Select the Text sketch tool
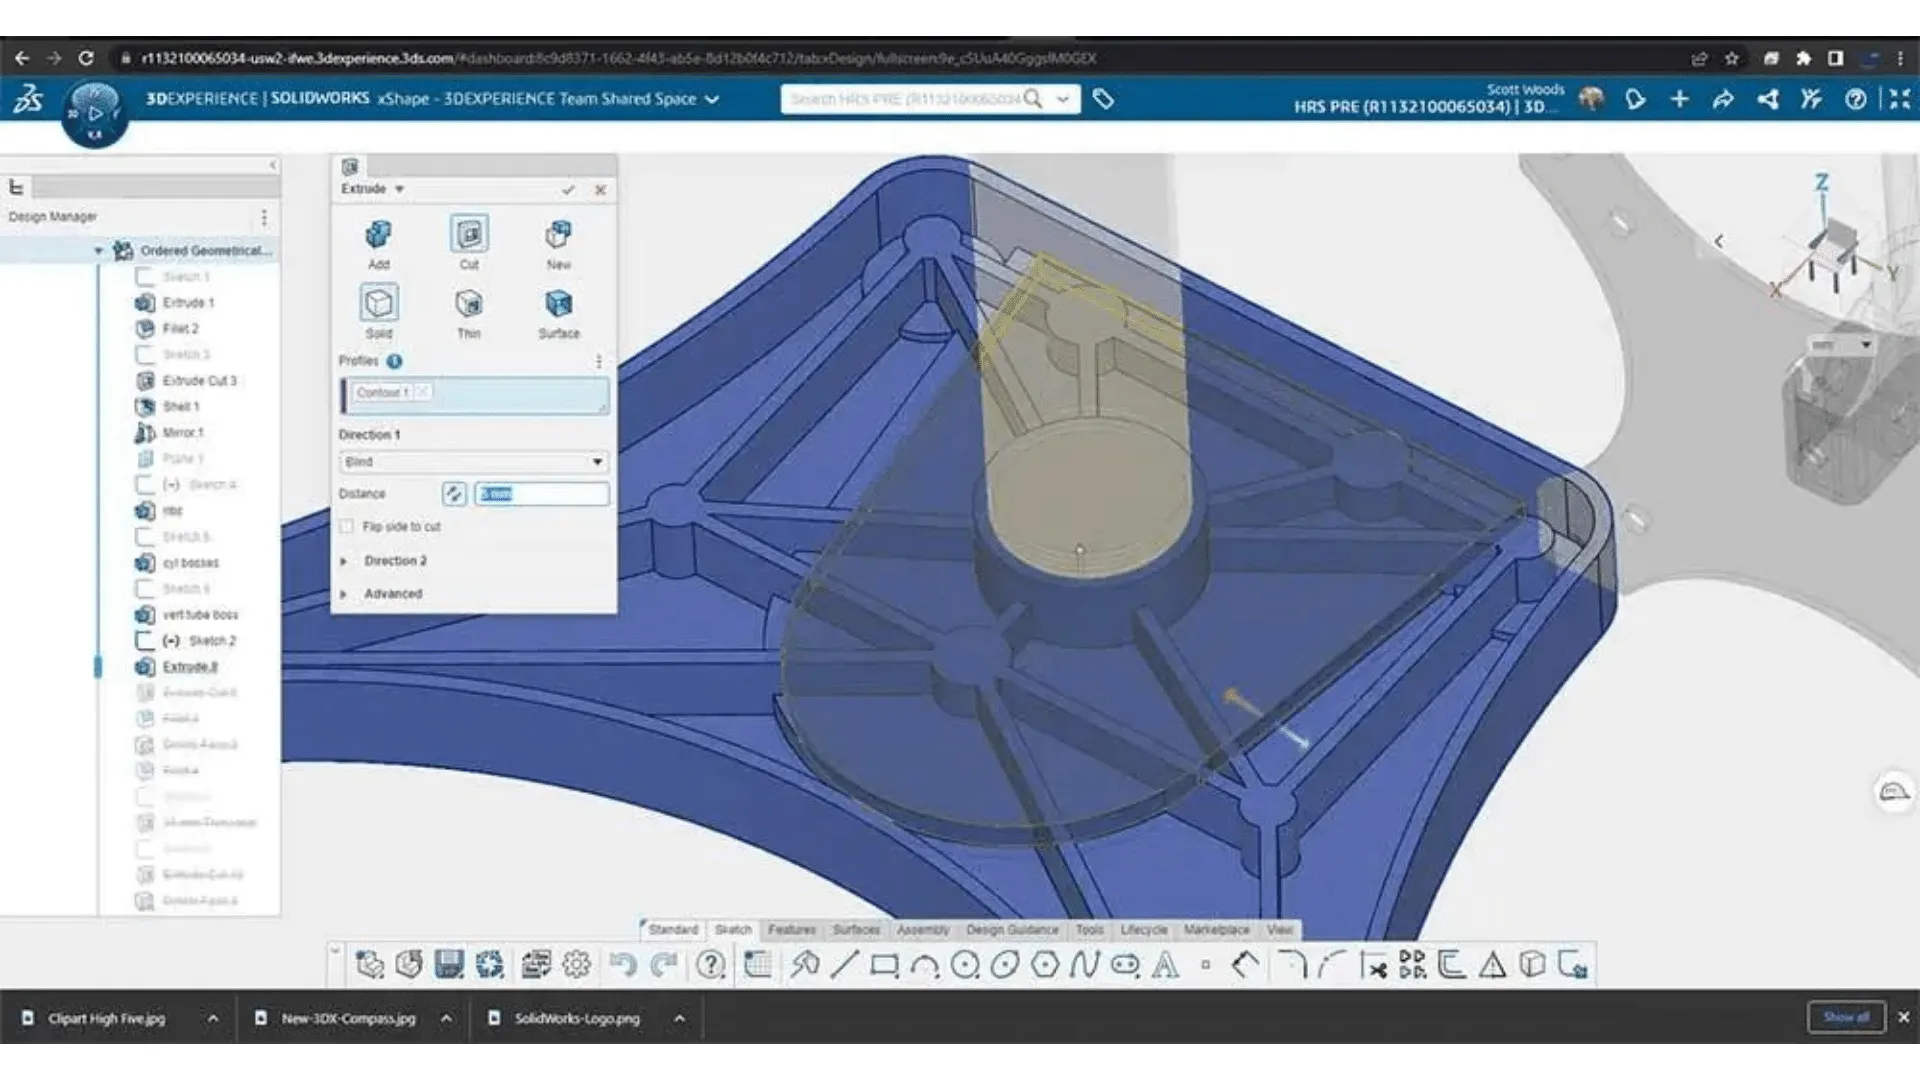This screenshot has width=1920, height=1080. [1165, 965]
